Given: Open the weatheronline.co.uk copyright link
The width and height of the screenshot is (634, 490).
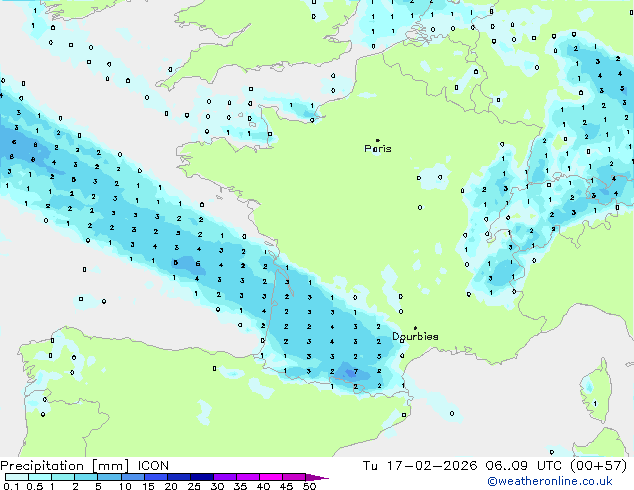Looking at the screenshot, I should pos(550,481).
